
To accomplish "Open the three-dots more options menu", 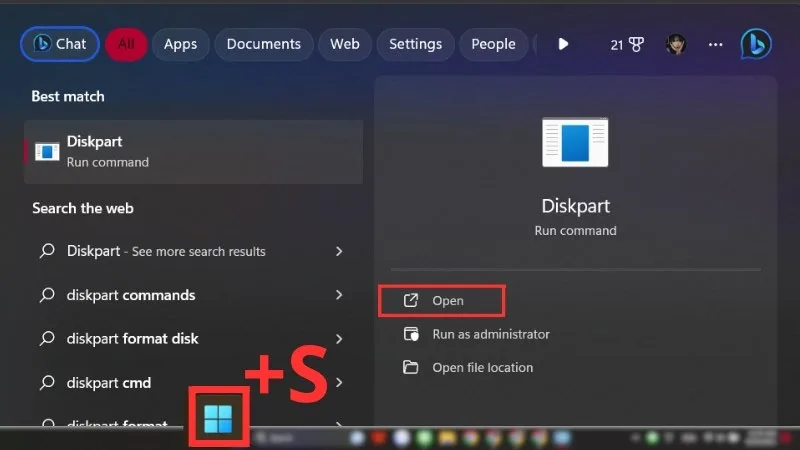I will pyautogui.click(x=715, y=44).
